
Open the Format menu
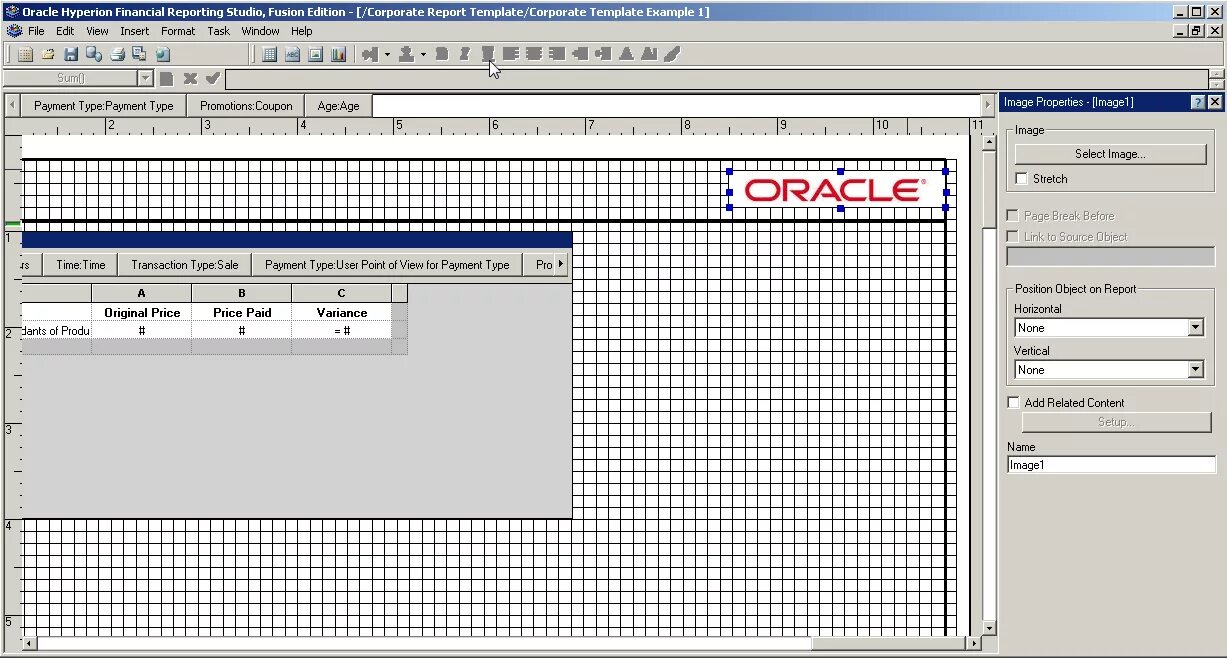pyautogui.click(x=178, y=31)
